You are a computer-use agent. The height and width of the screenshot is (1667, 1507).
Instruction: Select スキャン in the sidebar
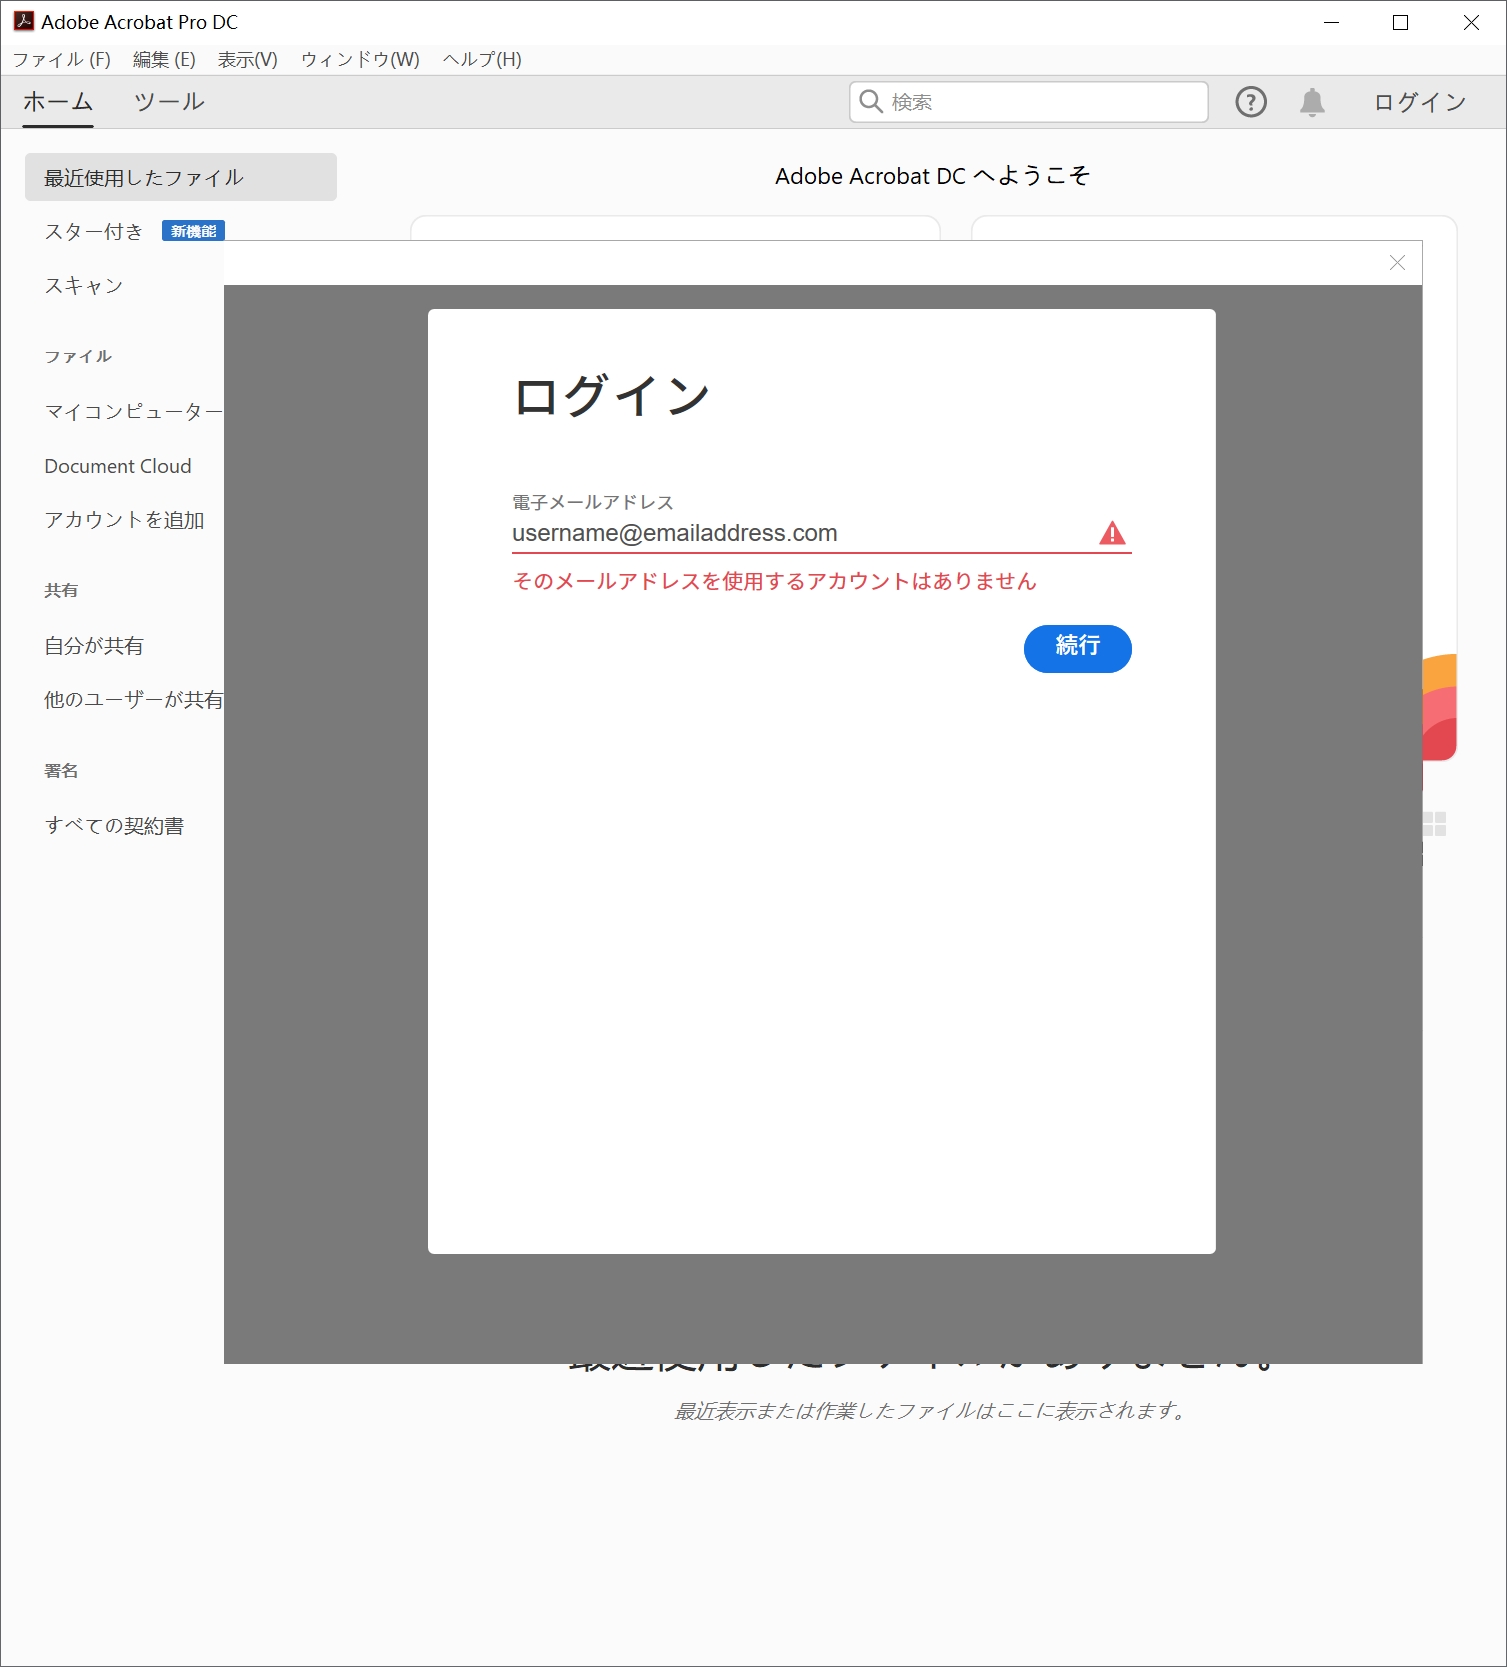coord(84,286)
